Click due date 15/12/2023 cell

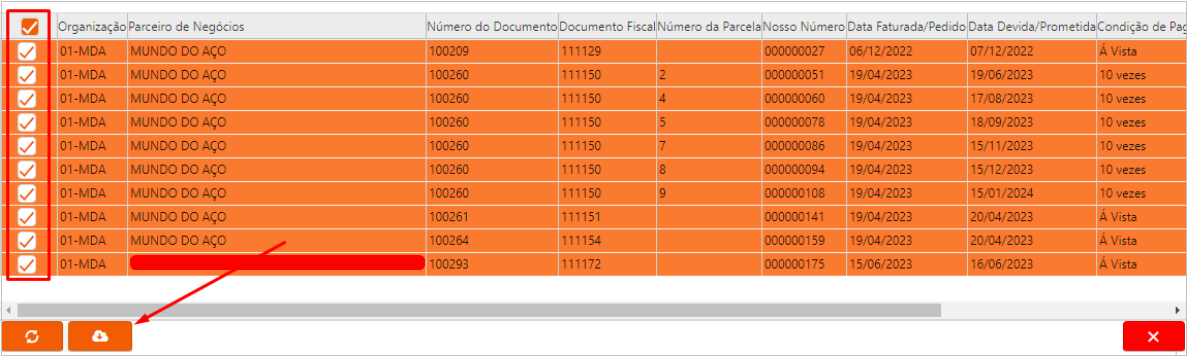(1031, 169)
